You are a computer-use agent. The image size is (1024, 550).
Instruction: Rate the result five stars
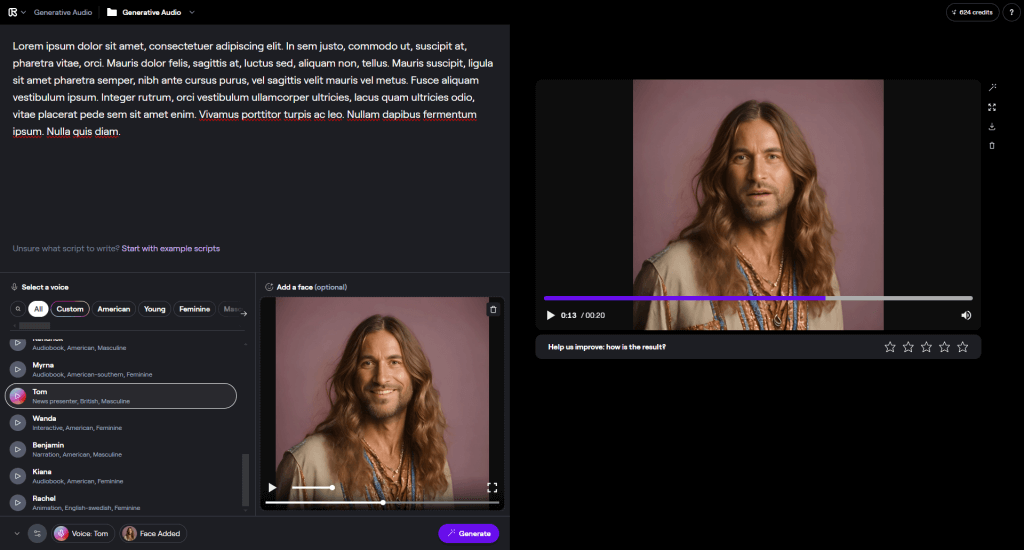(x=963, y=347)
